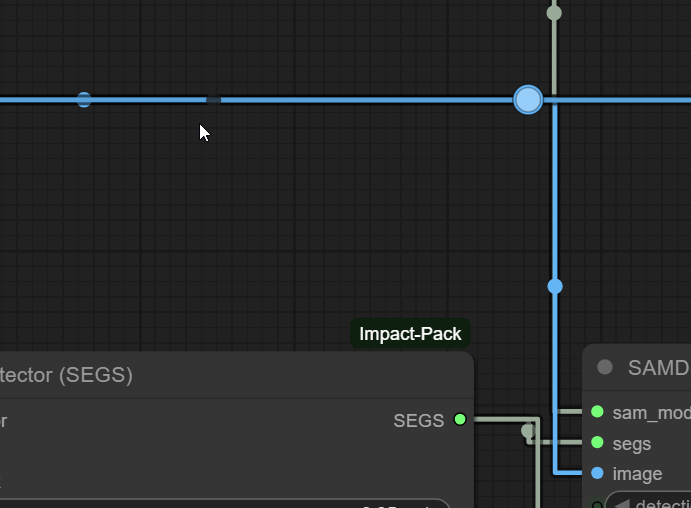The height and width of the screenshot is (508, 691).
Task: Click the gray wire dot at the top edge
Action: point(554,13)
